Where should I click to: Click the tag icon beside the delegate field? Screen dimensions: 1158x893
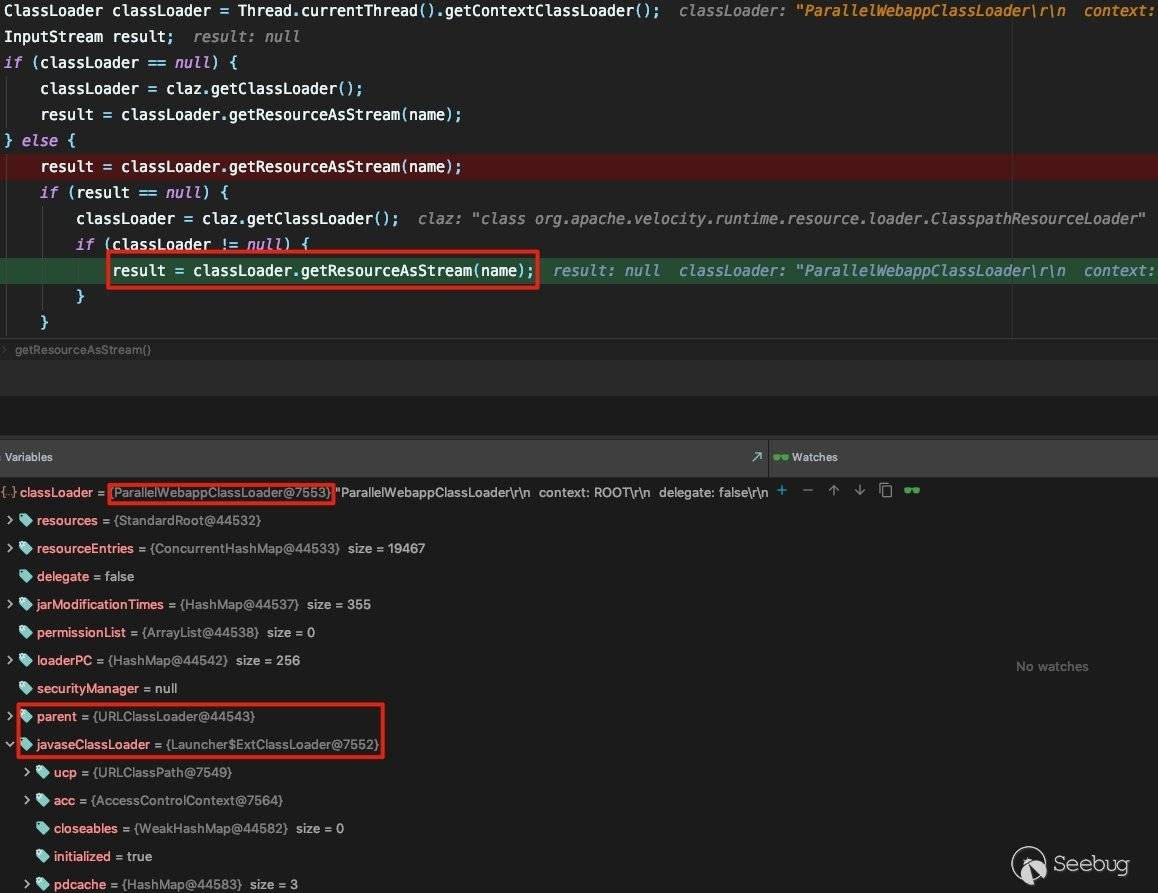tap(26, 576)
